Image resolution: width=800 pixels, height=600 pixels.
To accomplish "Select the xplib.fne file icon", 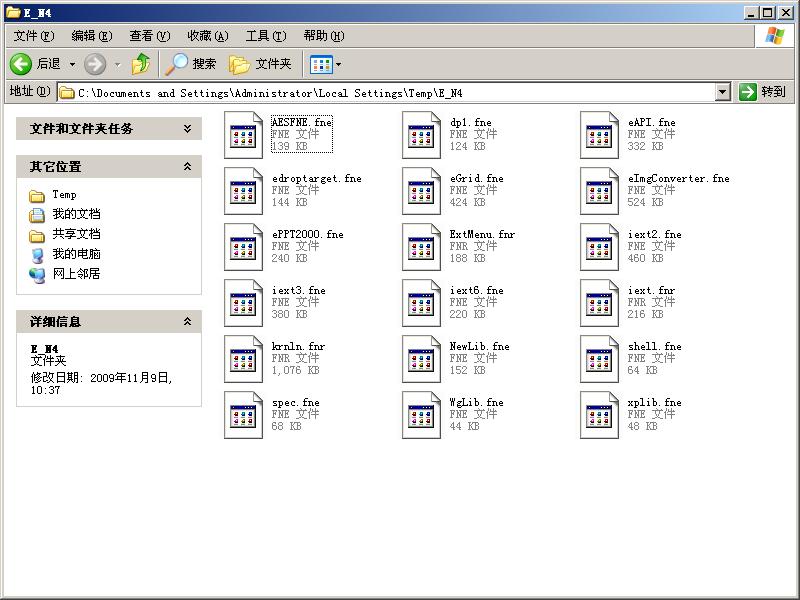I will click(599, 415).
